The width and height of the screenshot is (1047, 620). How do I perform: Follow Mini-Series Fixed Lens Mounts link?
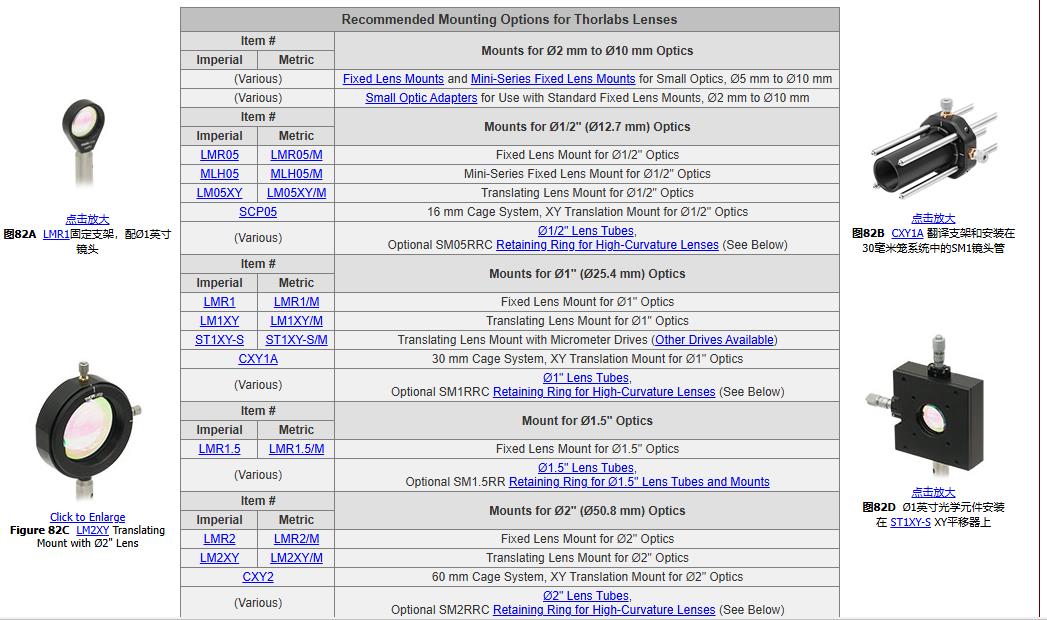pyautogui.click(x=553, y=79)
